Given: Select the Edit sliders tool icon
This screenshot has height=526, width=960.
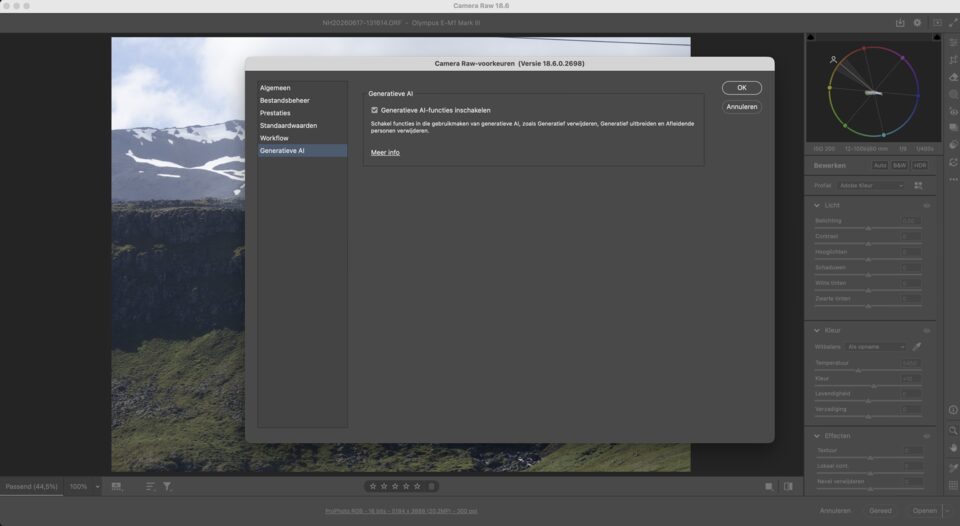Looking at the screenshot, I should coord(953,42).
